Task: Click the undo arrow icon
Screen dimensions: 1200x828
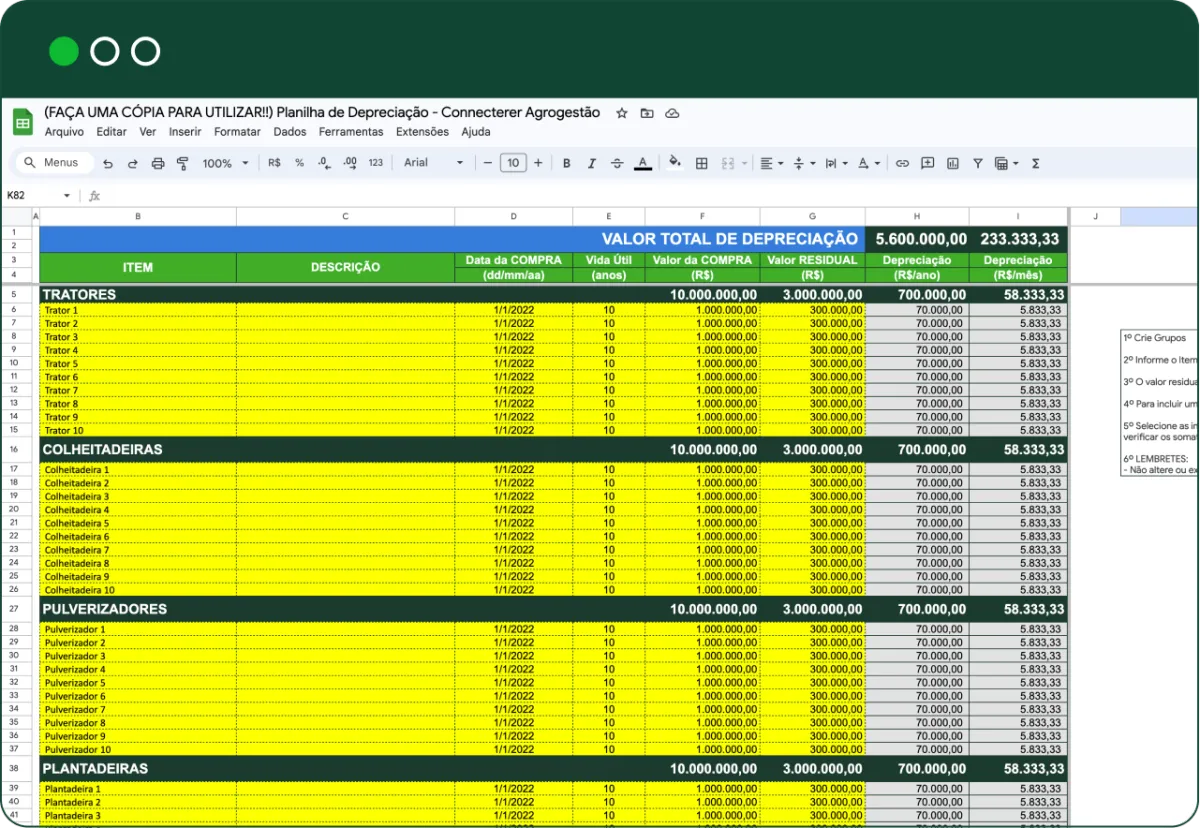Action: coord(108,163)
